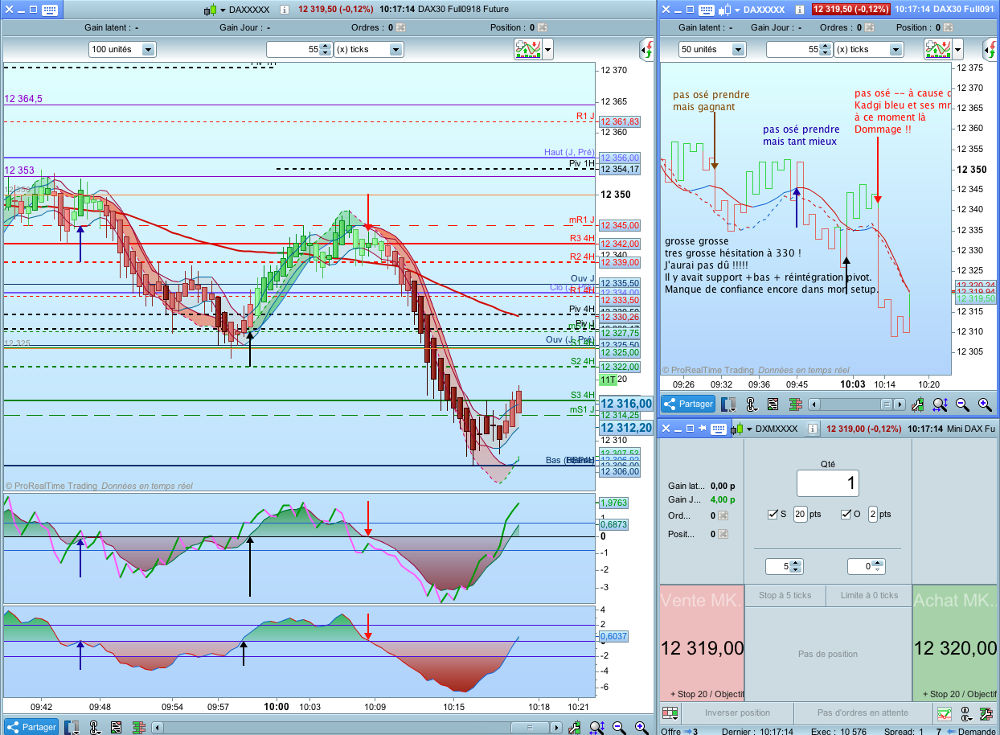
Task: Click the main chart horizontal scrollbar thumb
Action: (530, 727)
